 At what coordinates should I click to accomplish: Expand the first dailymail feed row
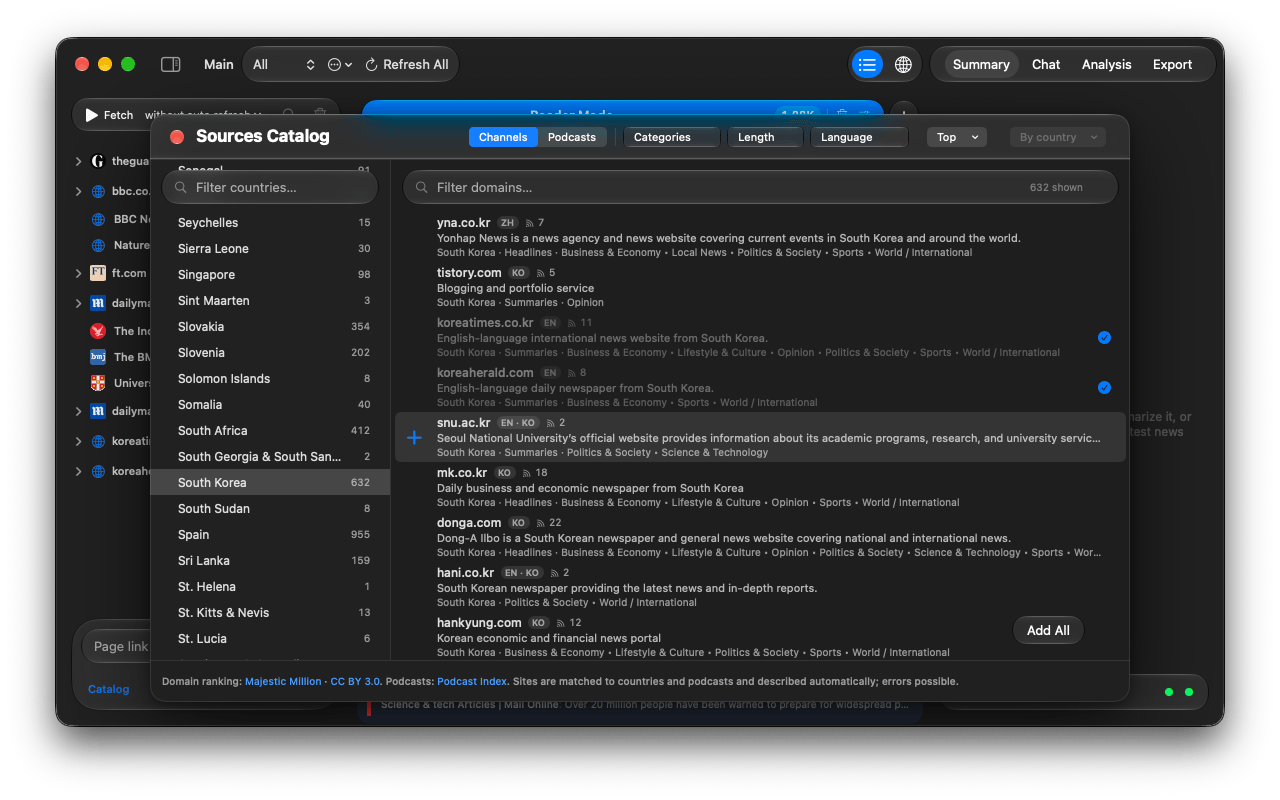click(79, 303)
